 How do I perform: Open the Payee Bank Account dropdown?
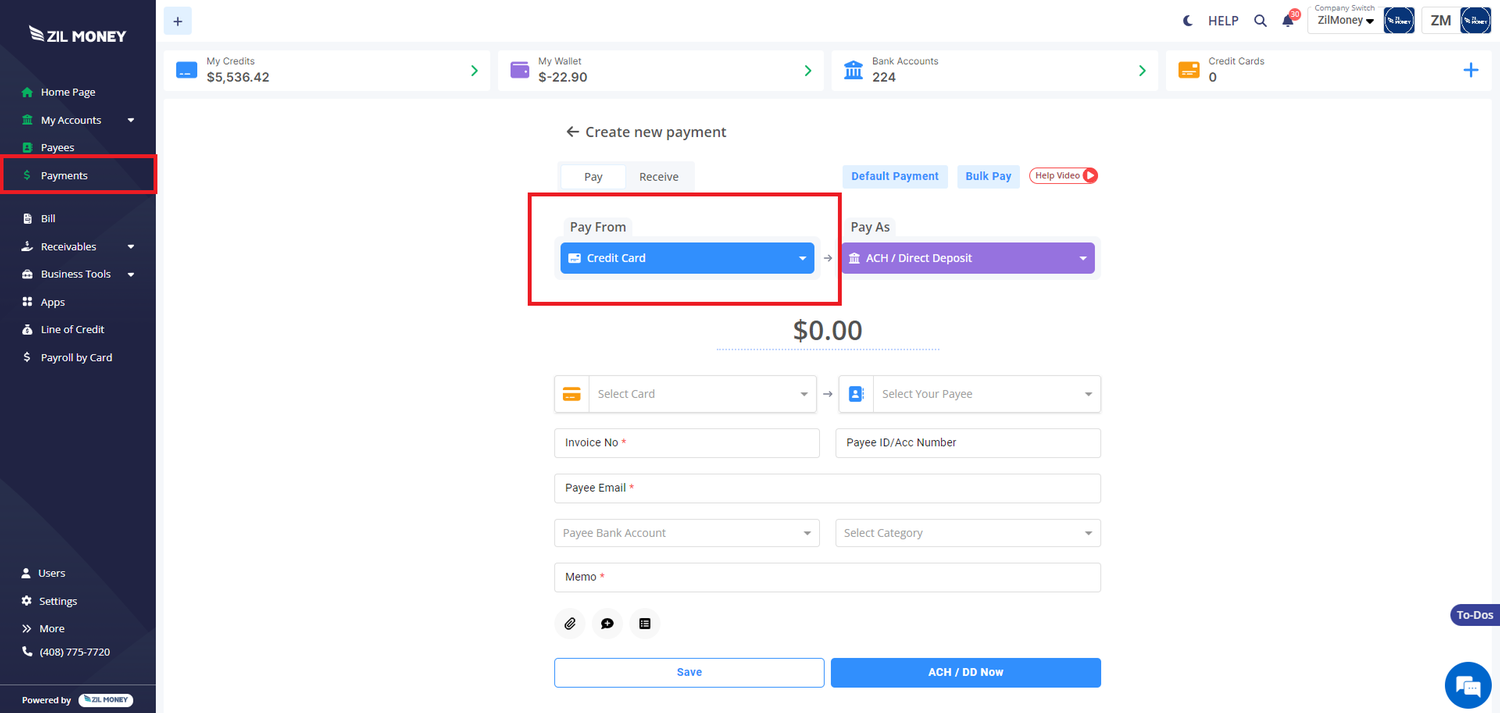[687, 533]
